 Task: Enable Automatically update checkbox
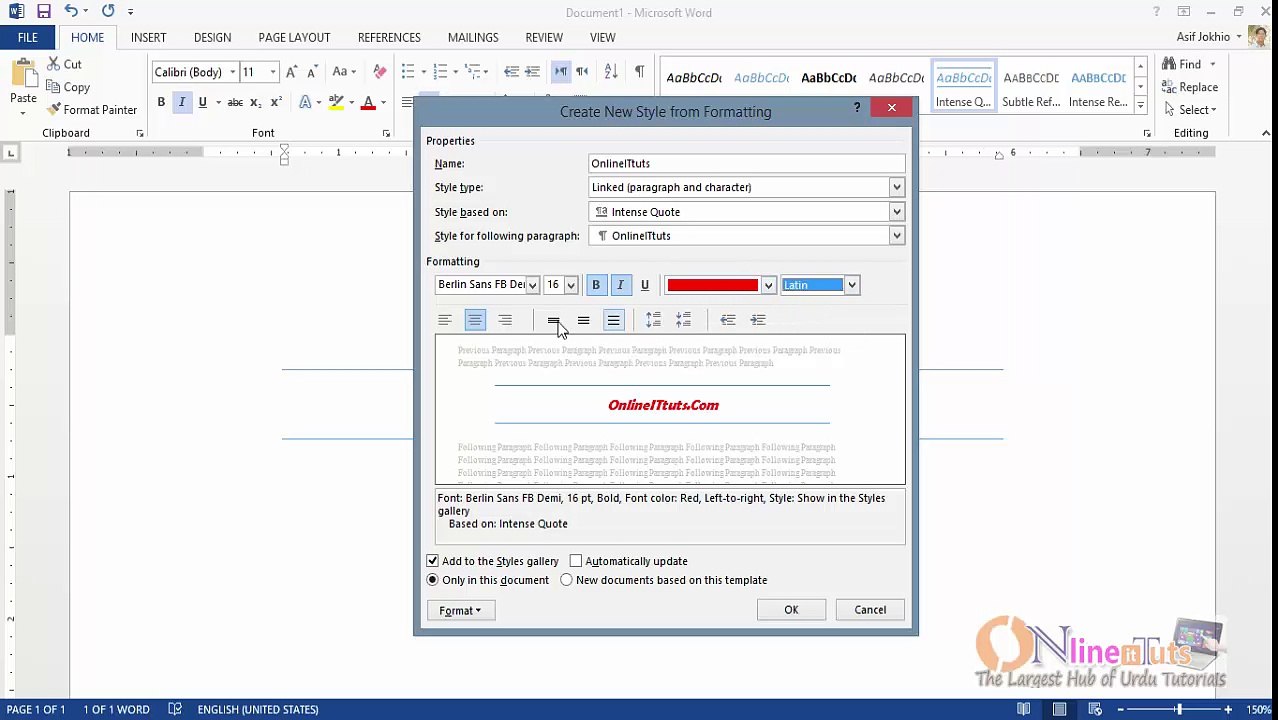(576, 561)
